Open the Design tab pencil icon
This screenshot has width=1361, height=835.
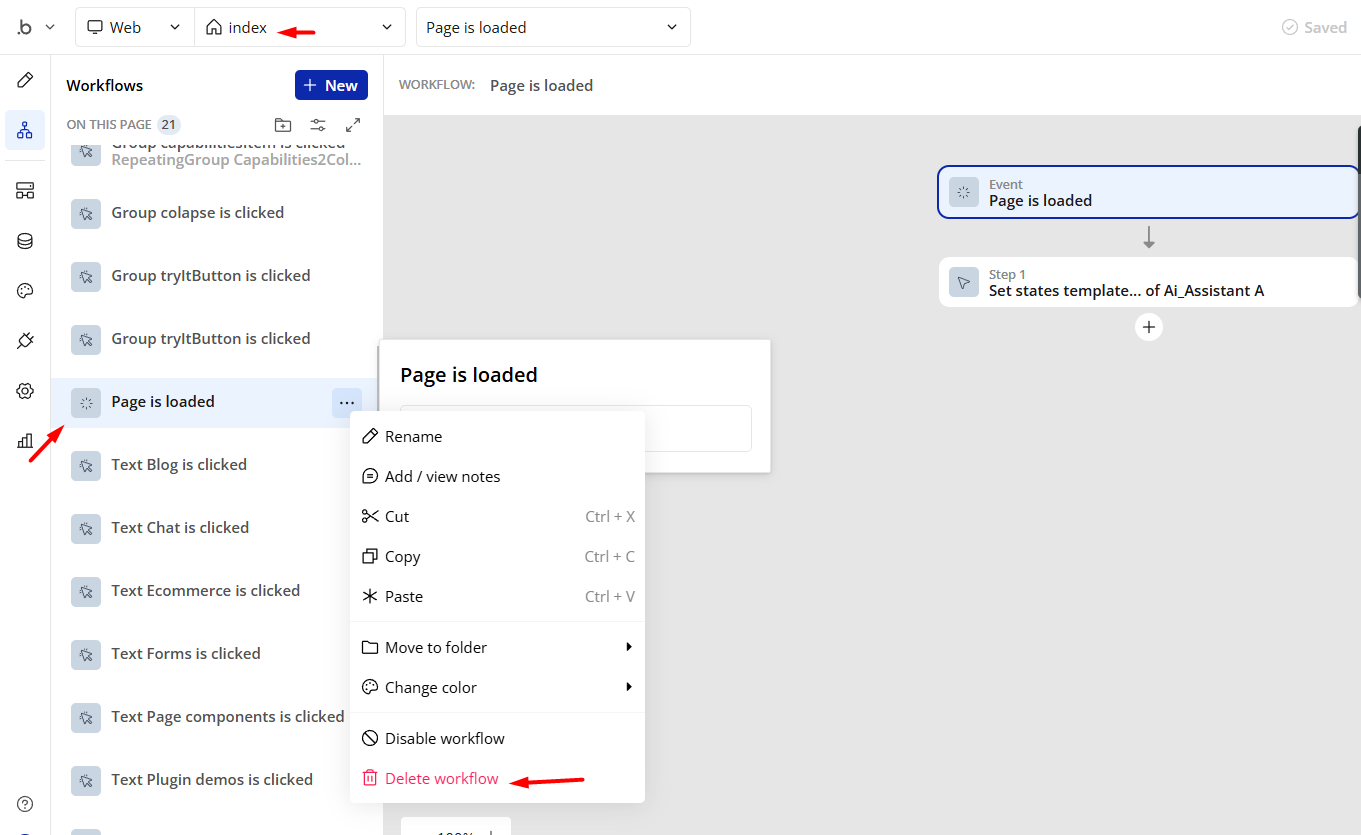tap(25, 80)
